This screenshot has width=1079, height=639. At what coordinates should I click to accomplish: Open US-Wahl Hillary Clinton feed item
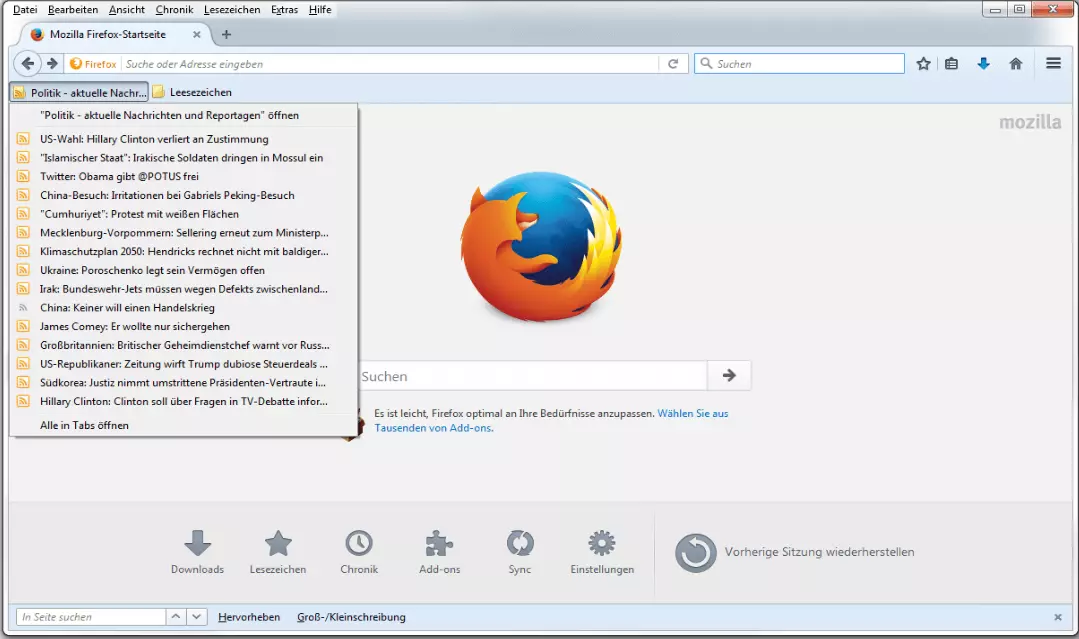pyautogui.click(x=183, y=139)
